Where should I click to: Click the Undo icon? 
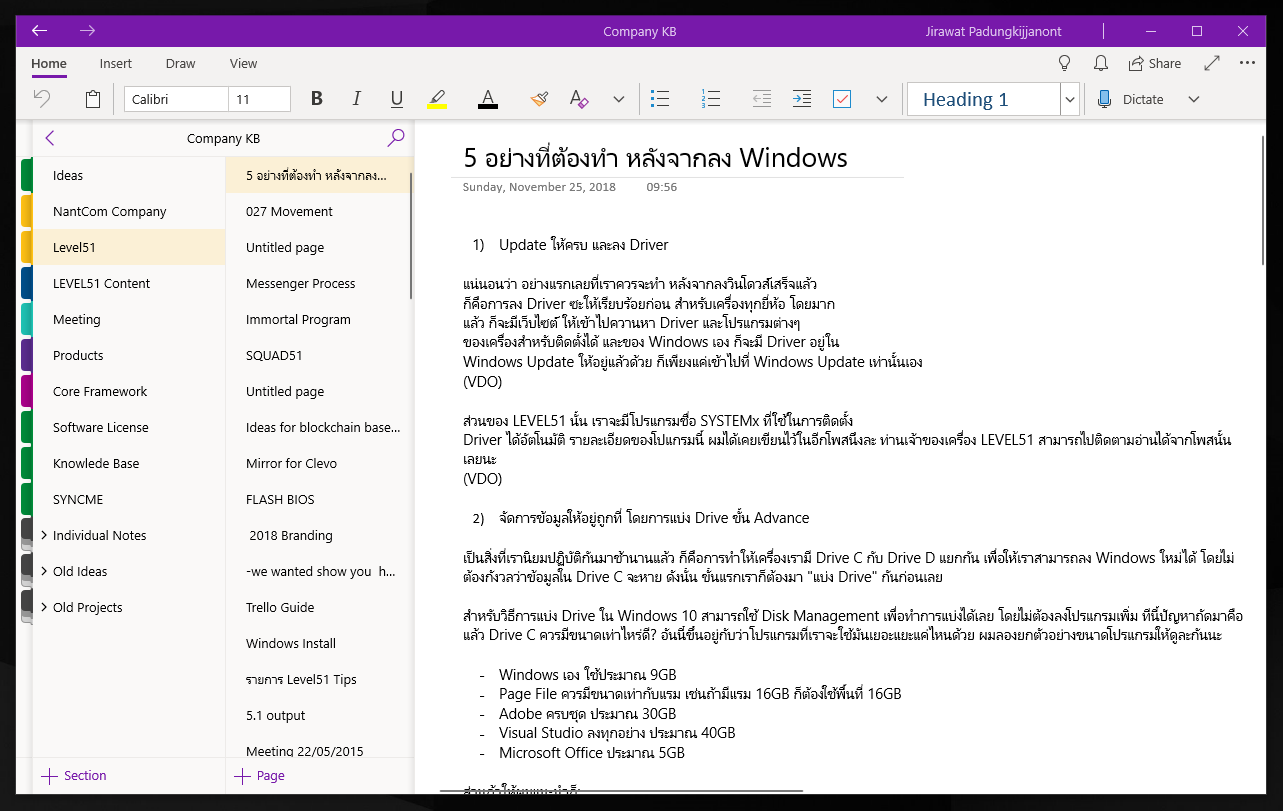(x=42, y=99)
